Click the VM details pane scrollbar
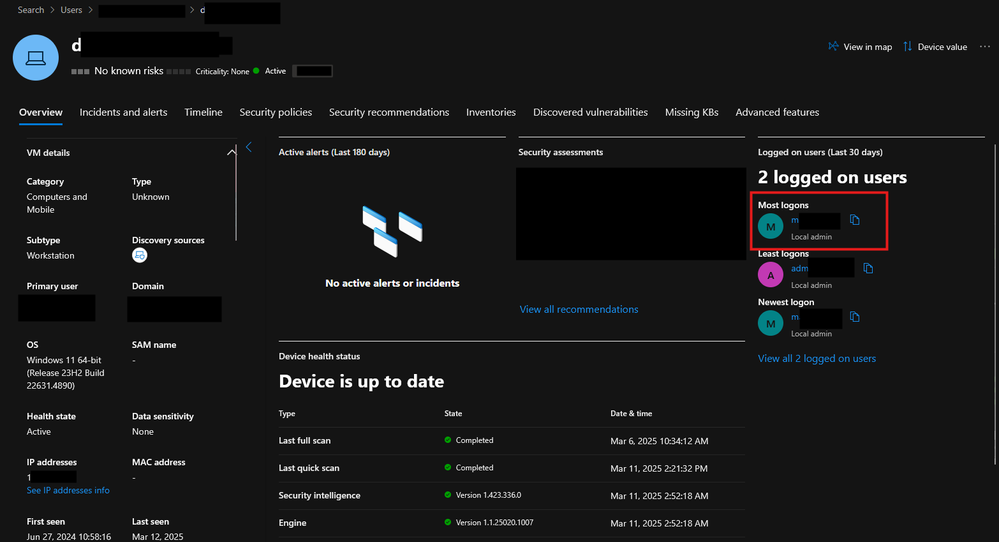The image size is (999, 542). click(x=236, y=193)
